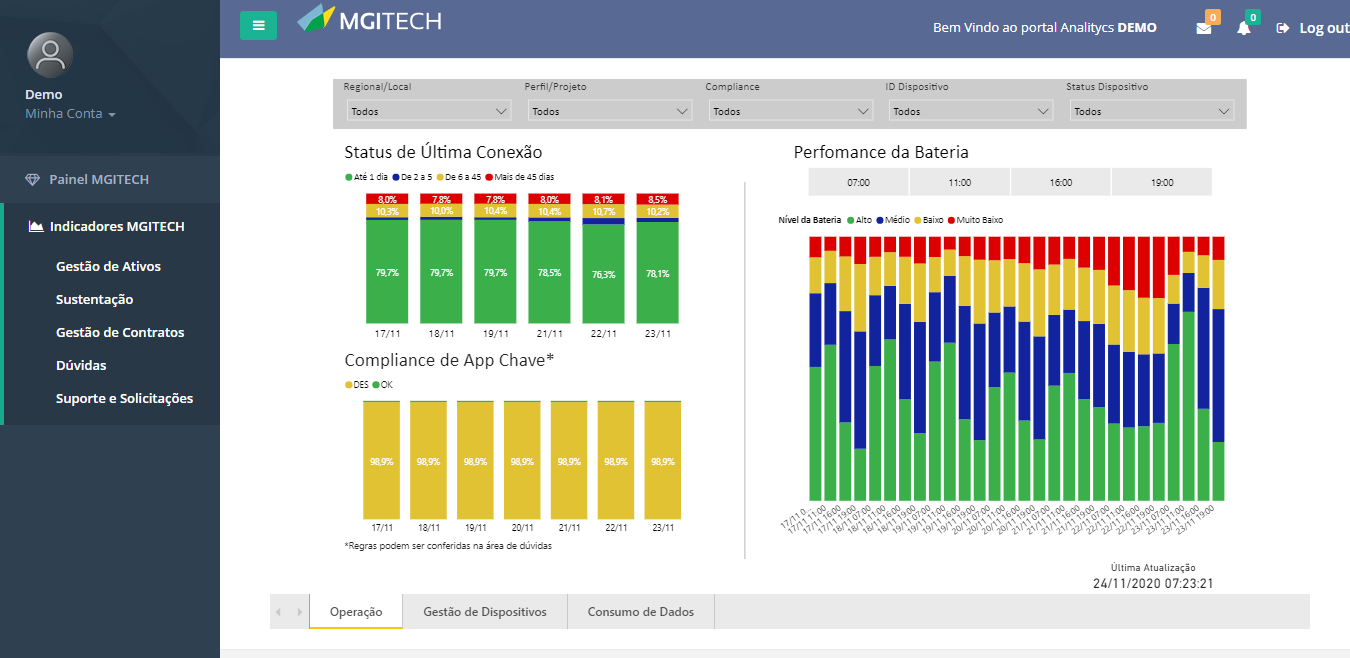Viewport: 1350px width, 658px height.
Task: Switch to the Consumo de Dados tab
Action: (x=641, y=612)
